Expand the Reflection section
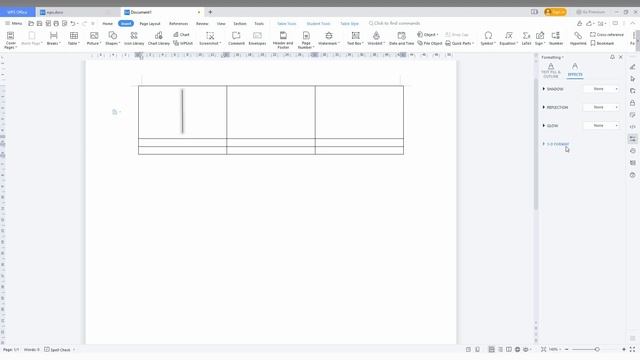This screenshot has height=360, width=640. coord(555,107)
